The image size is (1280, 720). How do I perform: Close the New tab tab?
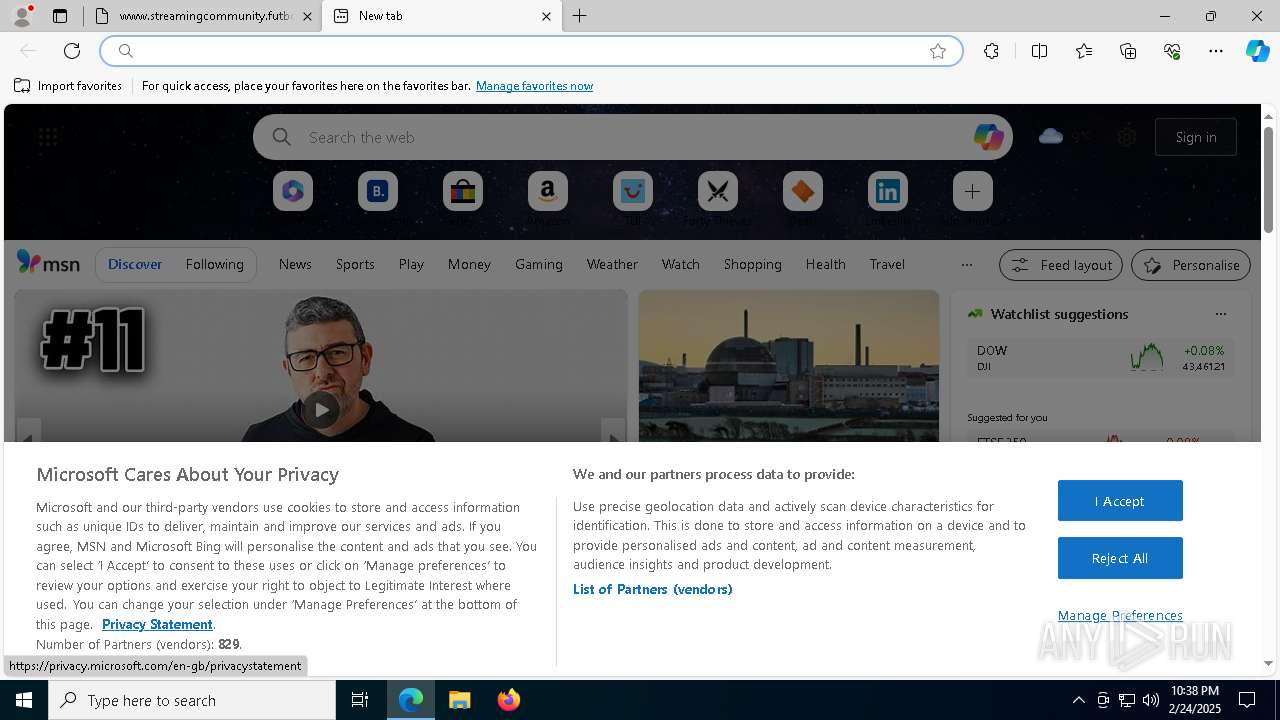tap(546, 16)
